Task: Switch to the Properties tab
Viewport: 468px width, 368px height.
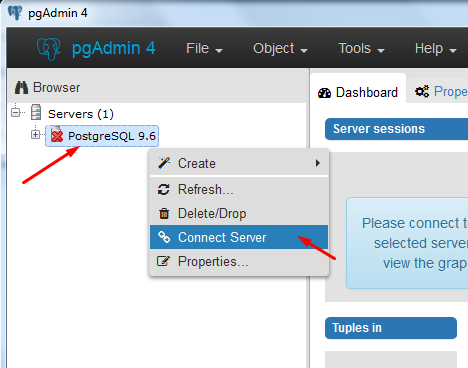Action: click(x=437, y=91)
